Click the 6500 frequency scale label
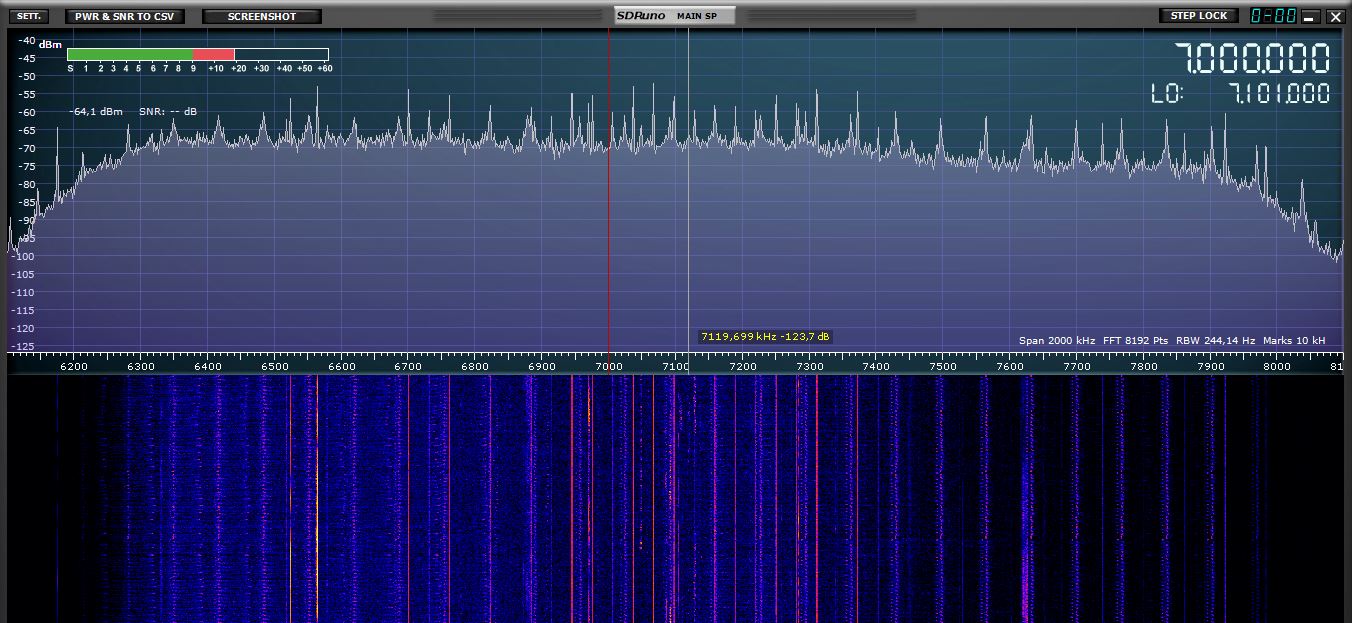Image resolution: width=1352 pixels, height=623 pixels. (x=275, y=367)
